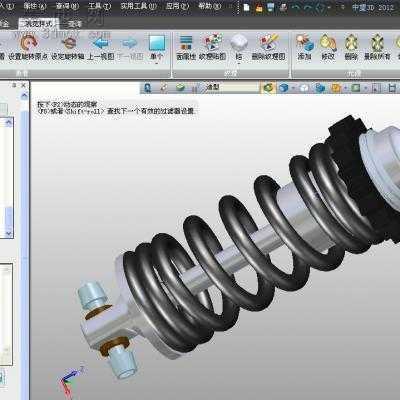Click the redo arrow in title bar
400x400 pixels.
click(x=308, y=7)
